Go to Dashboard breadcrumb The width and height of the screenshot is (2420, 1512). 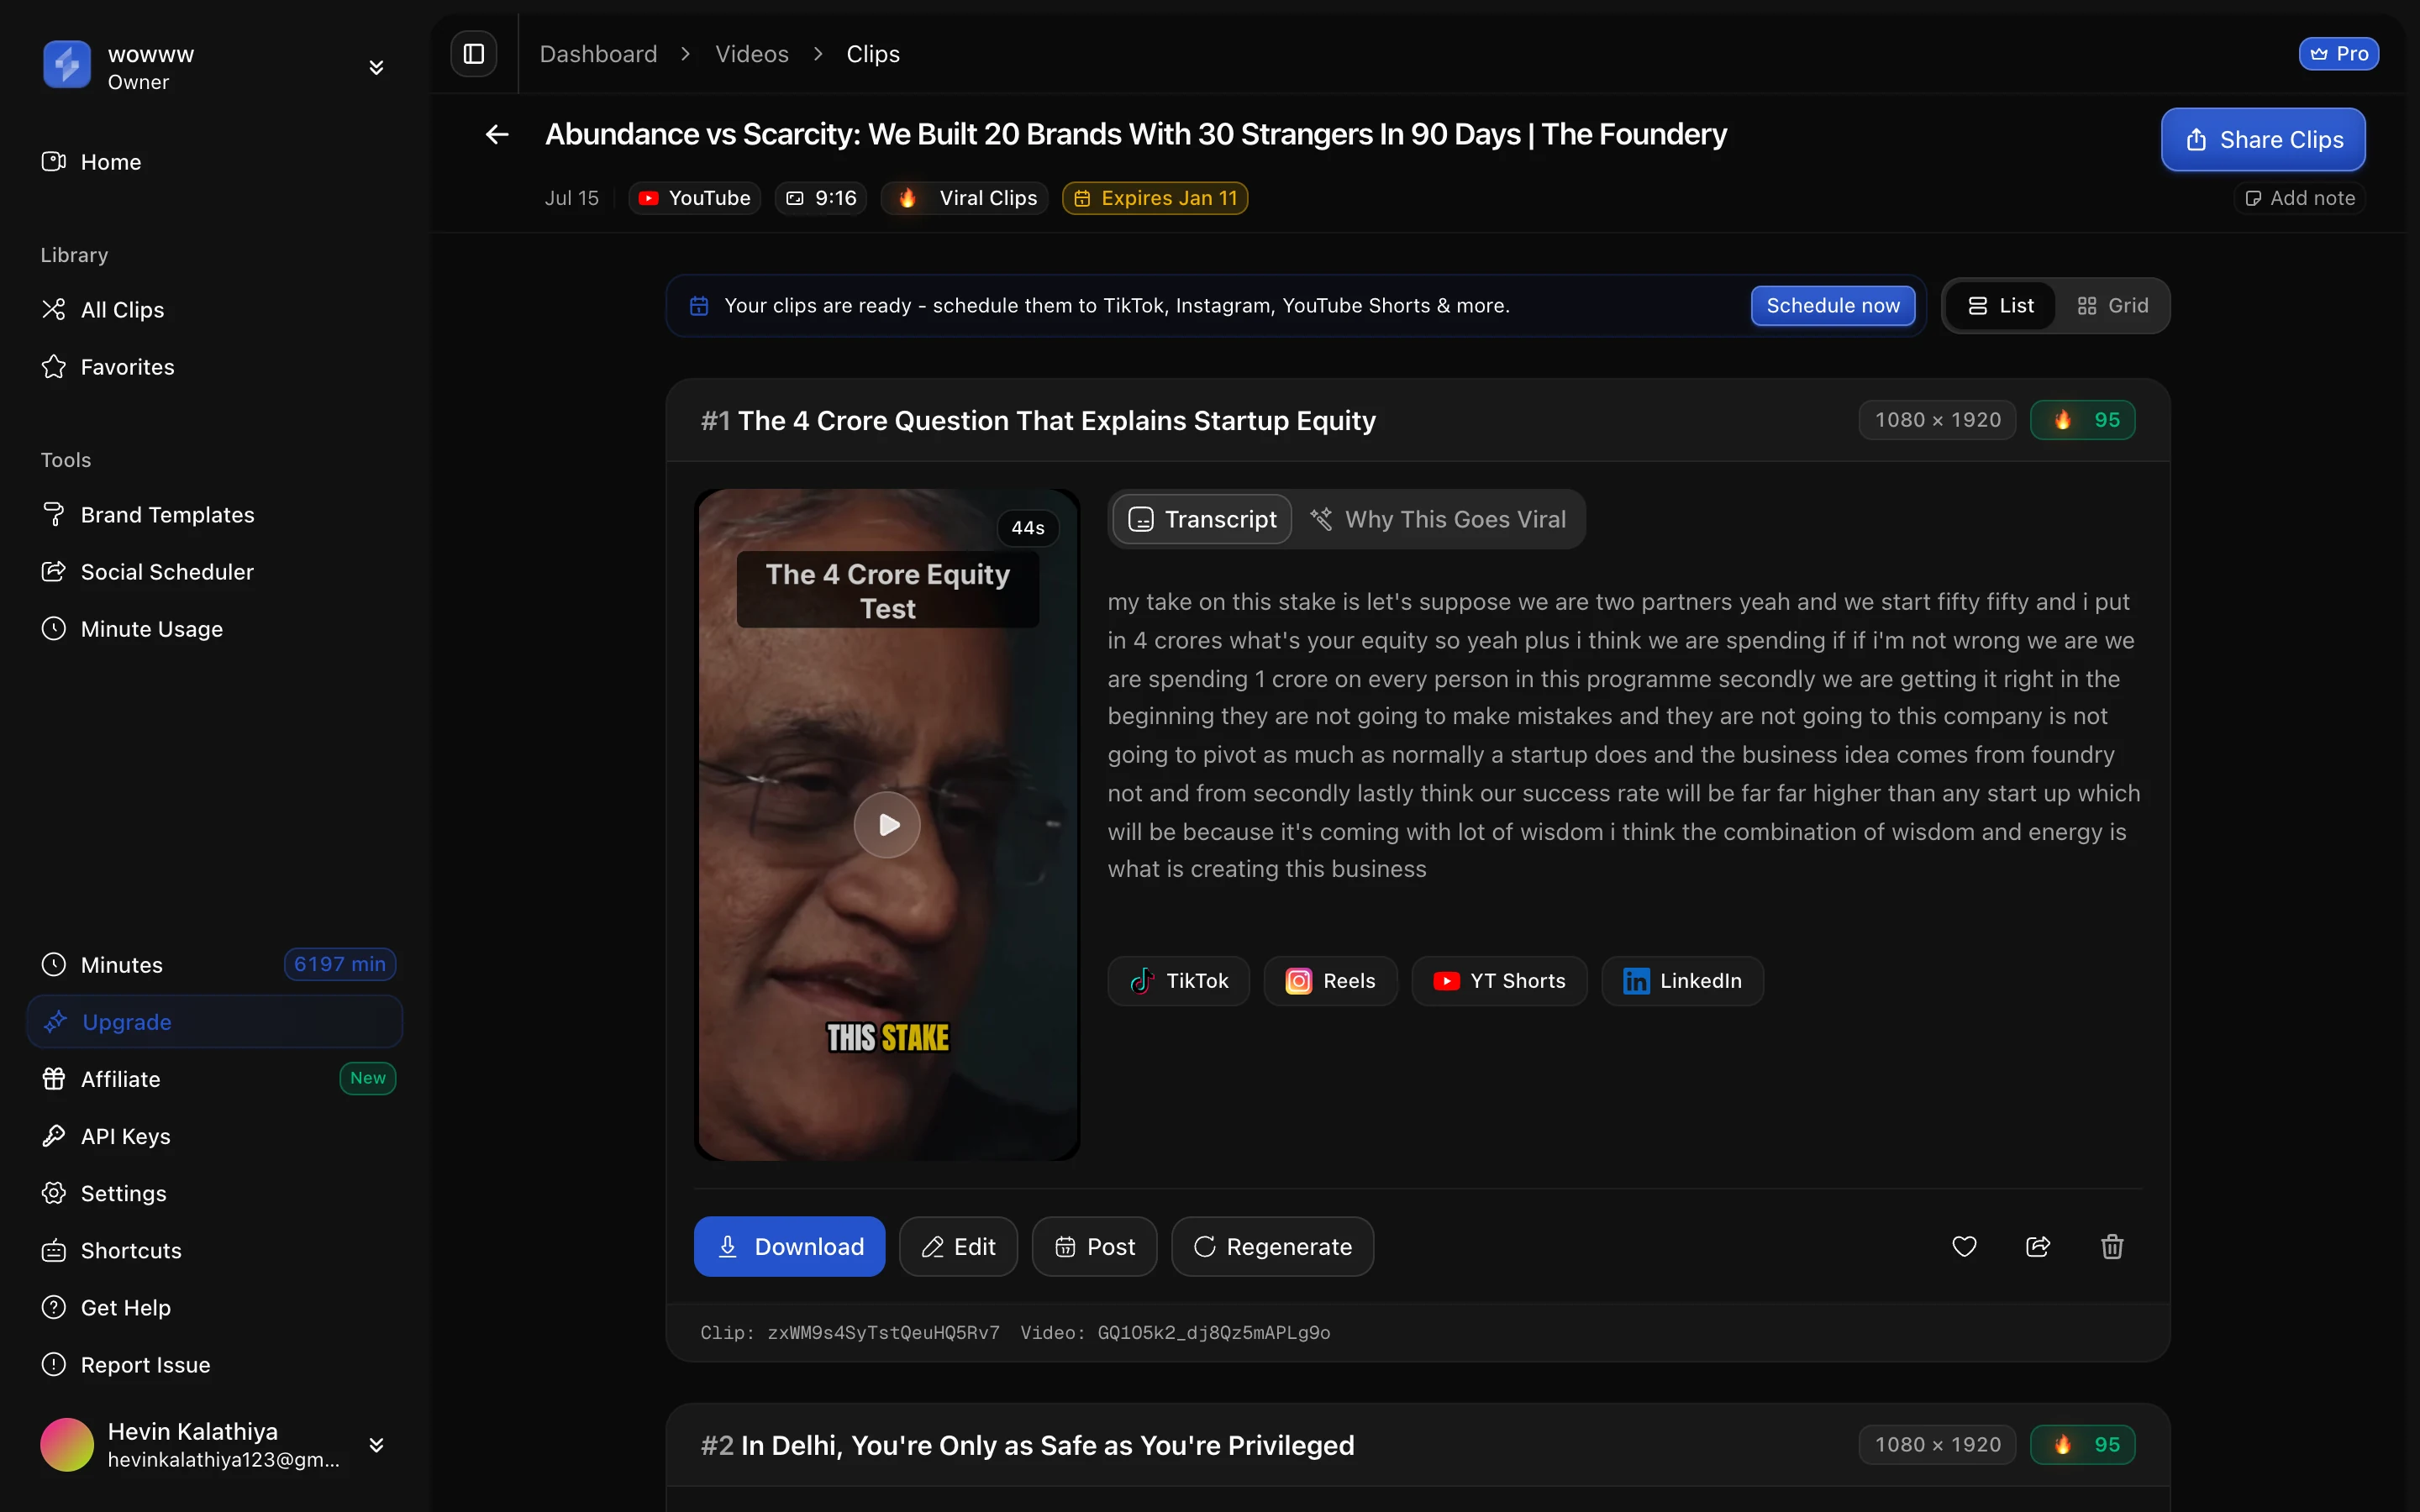(598, 54)
